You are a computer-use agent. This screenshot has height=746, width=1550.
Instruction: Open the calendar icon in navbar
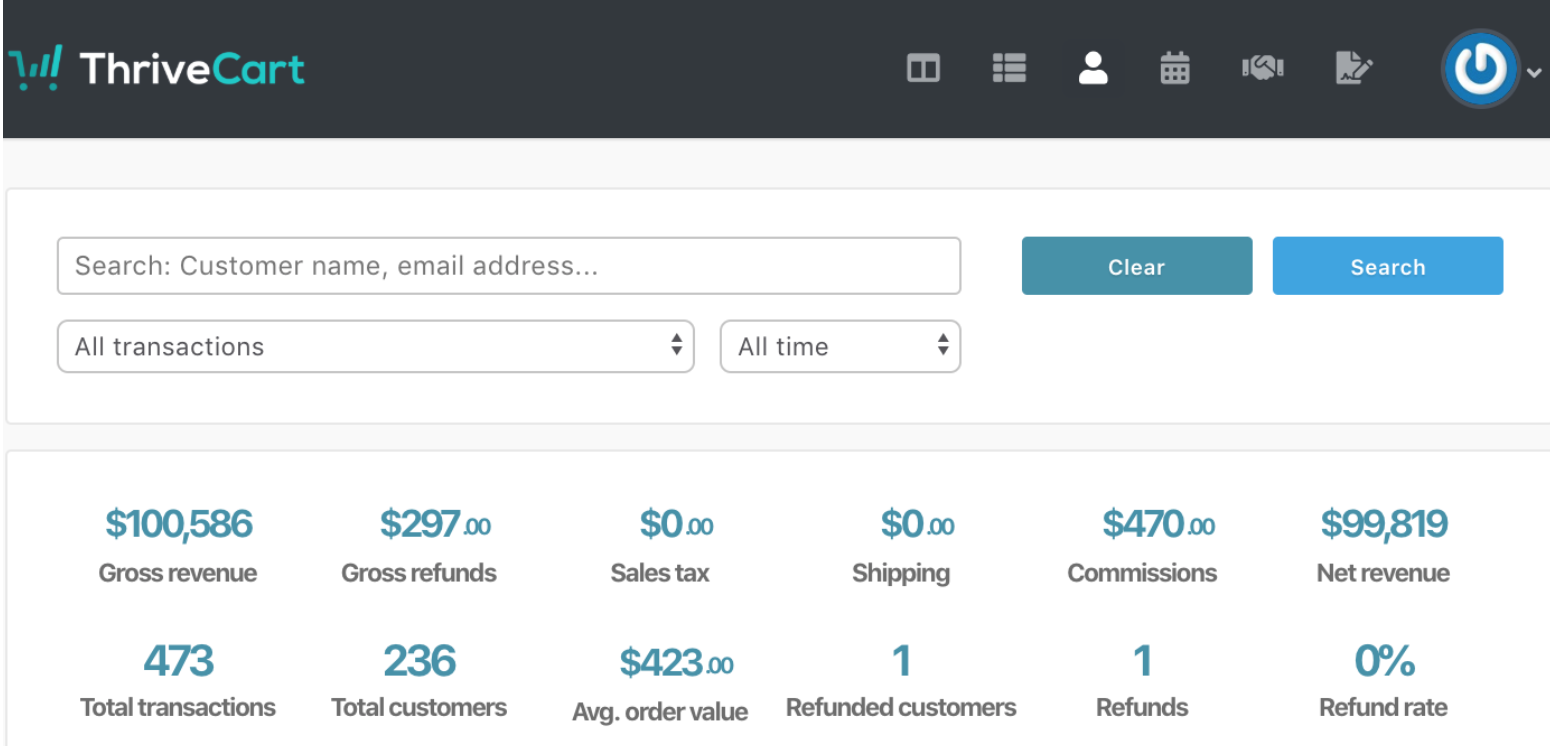click(1174, 69)
